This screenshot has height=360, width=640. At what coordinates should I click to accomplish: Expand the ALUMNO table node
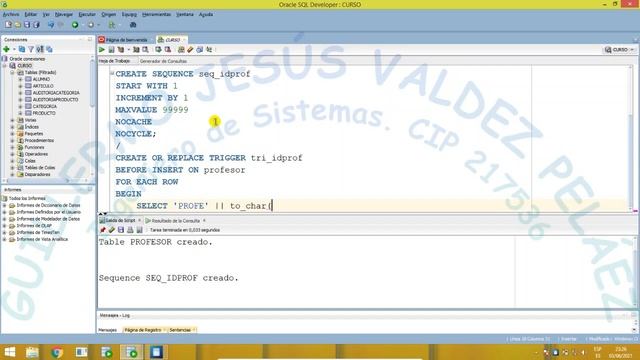click(20, 79)
